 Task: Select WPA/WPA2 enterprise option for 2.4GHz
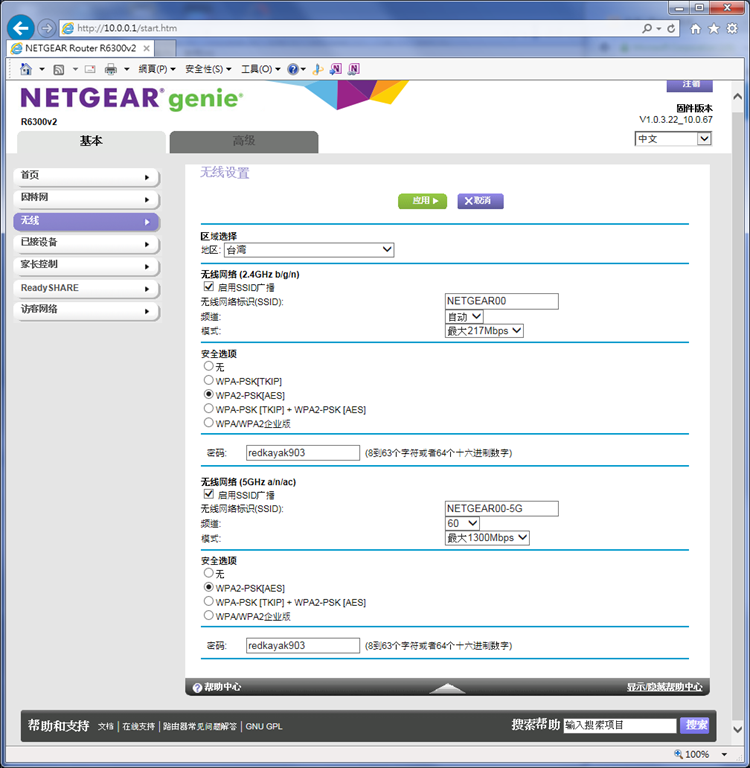click(209, 423)
